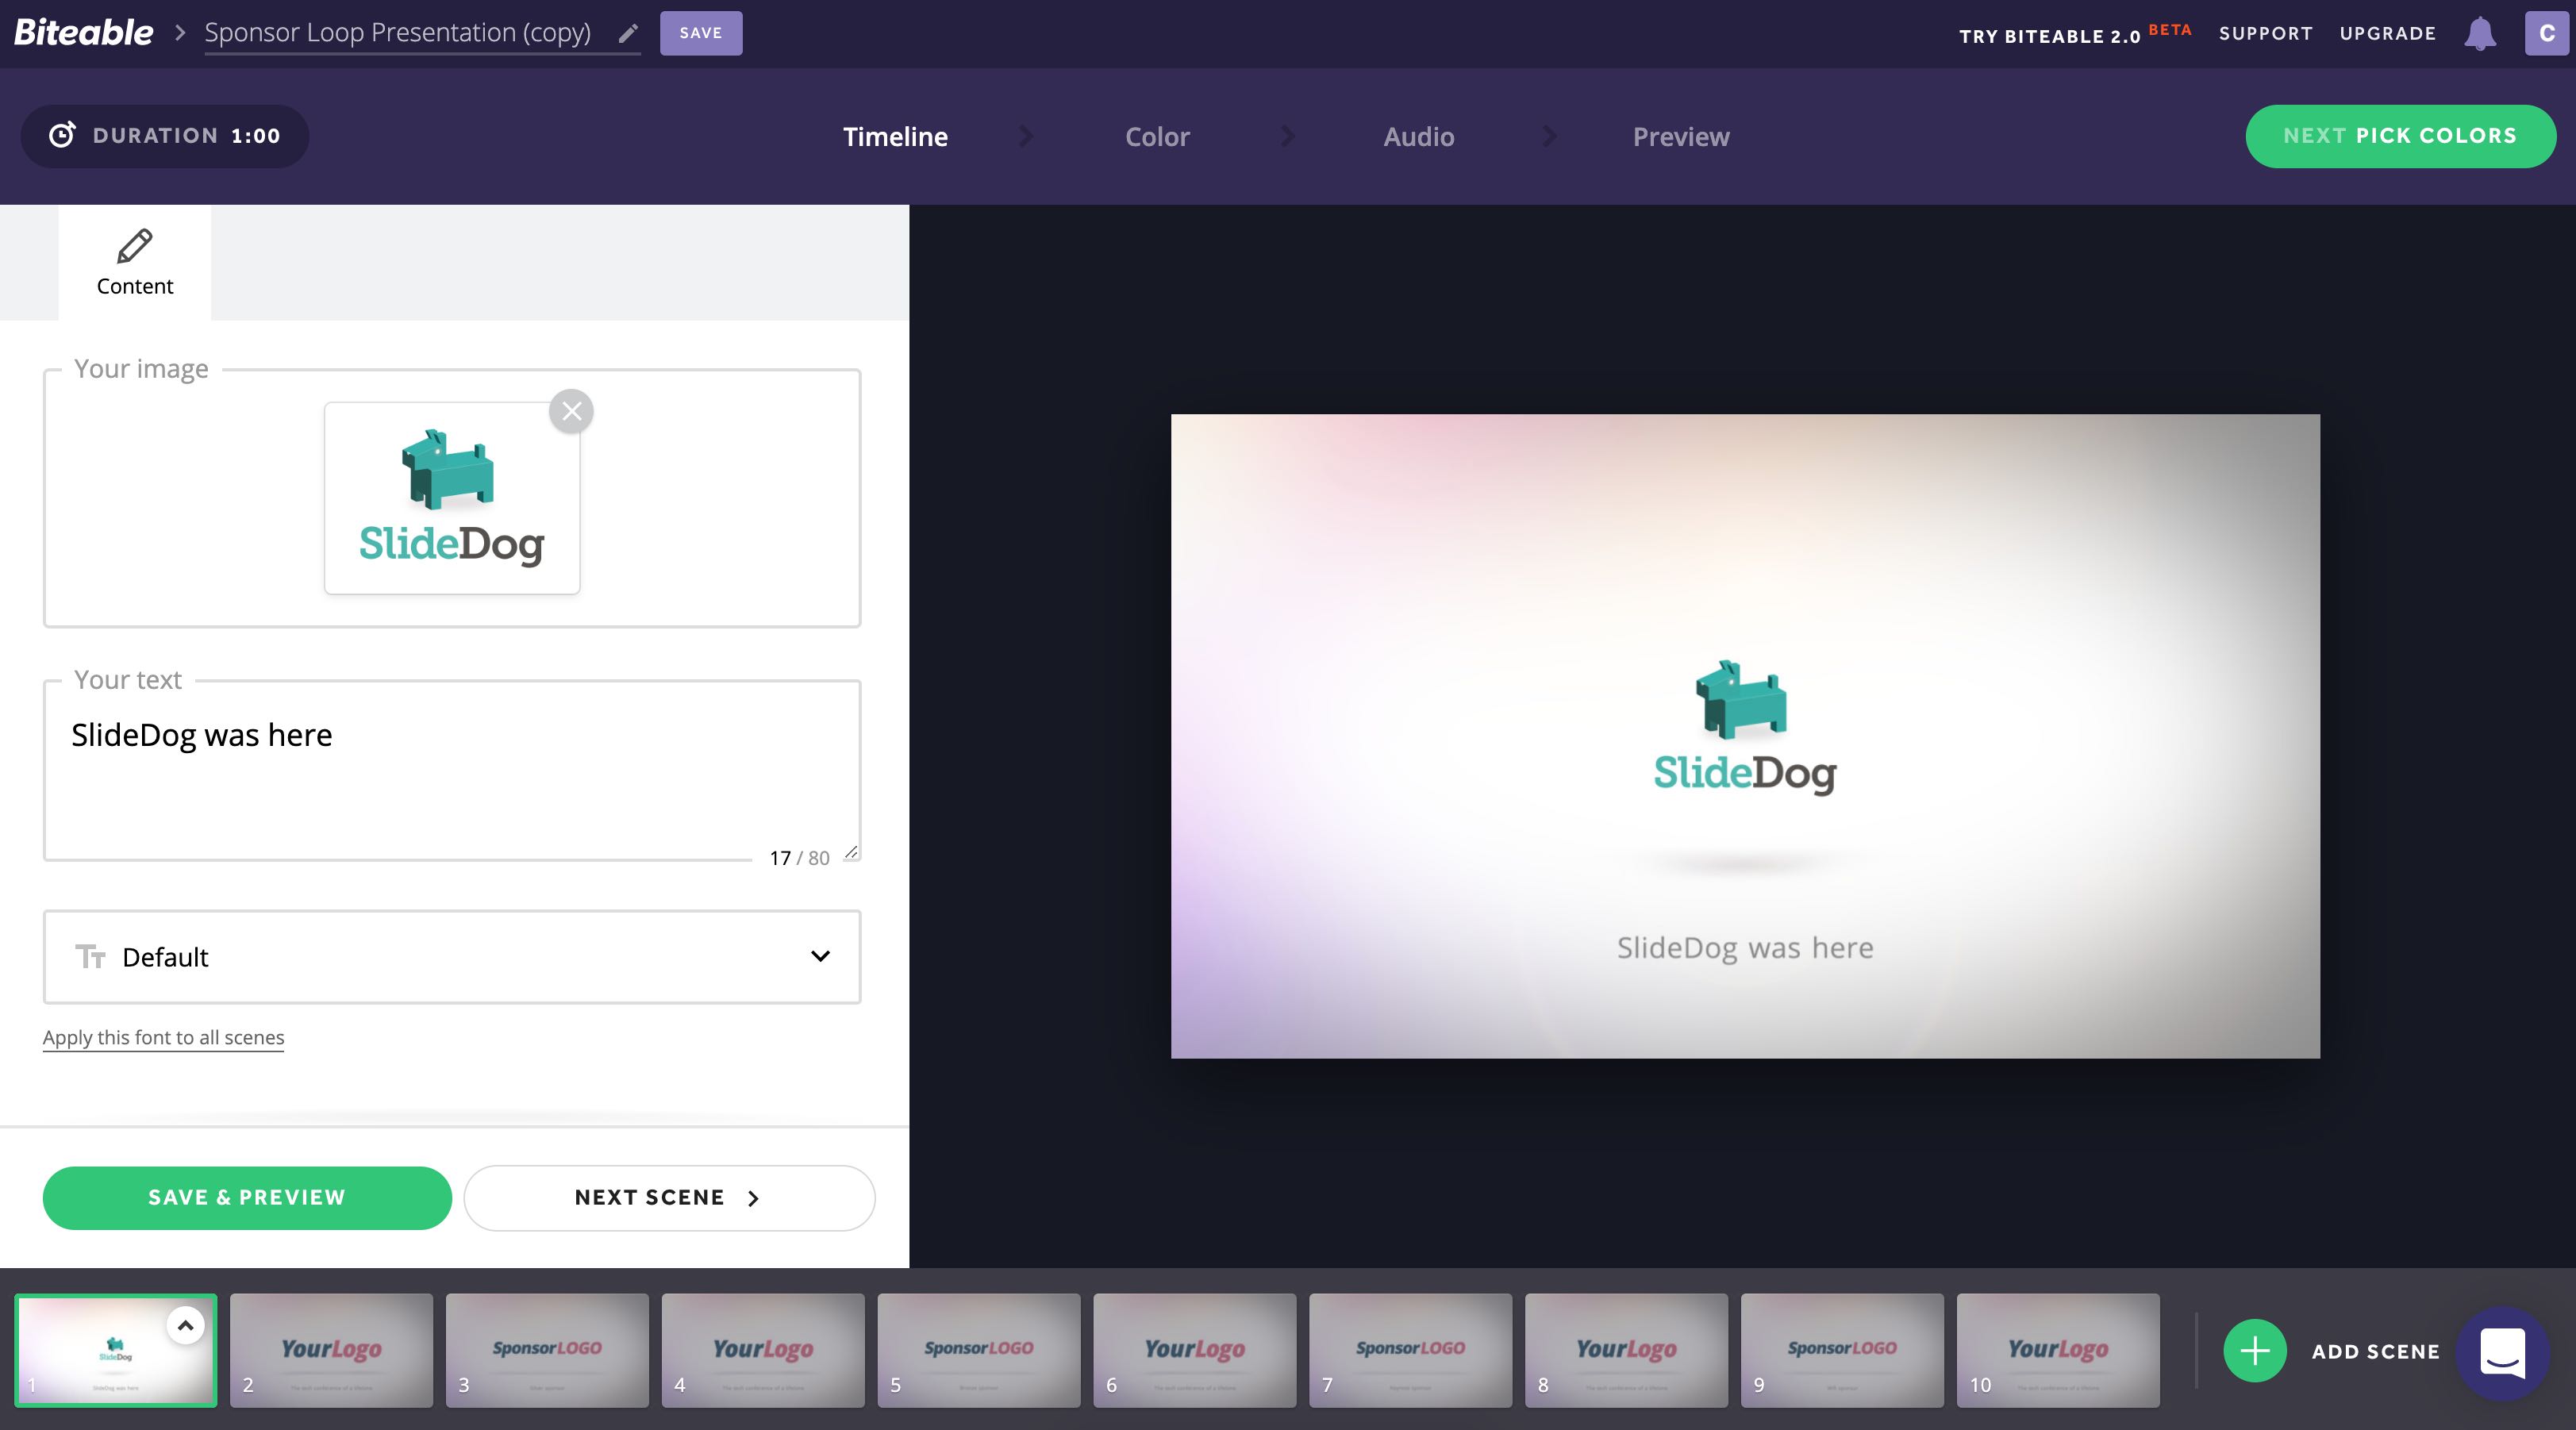Click the Tt font icon in the font selector
The height and width of the screenshot is (1430, 2576).
91,957
